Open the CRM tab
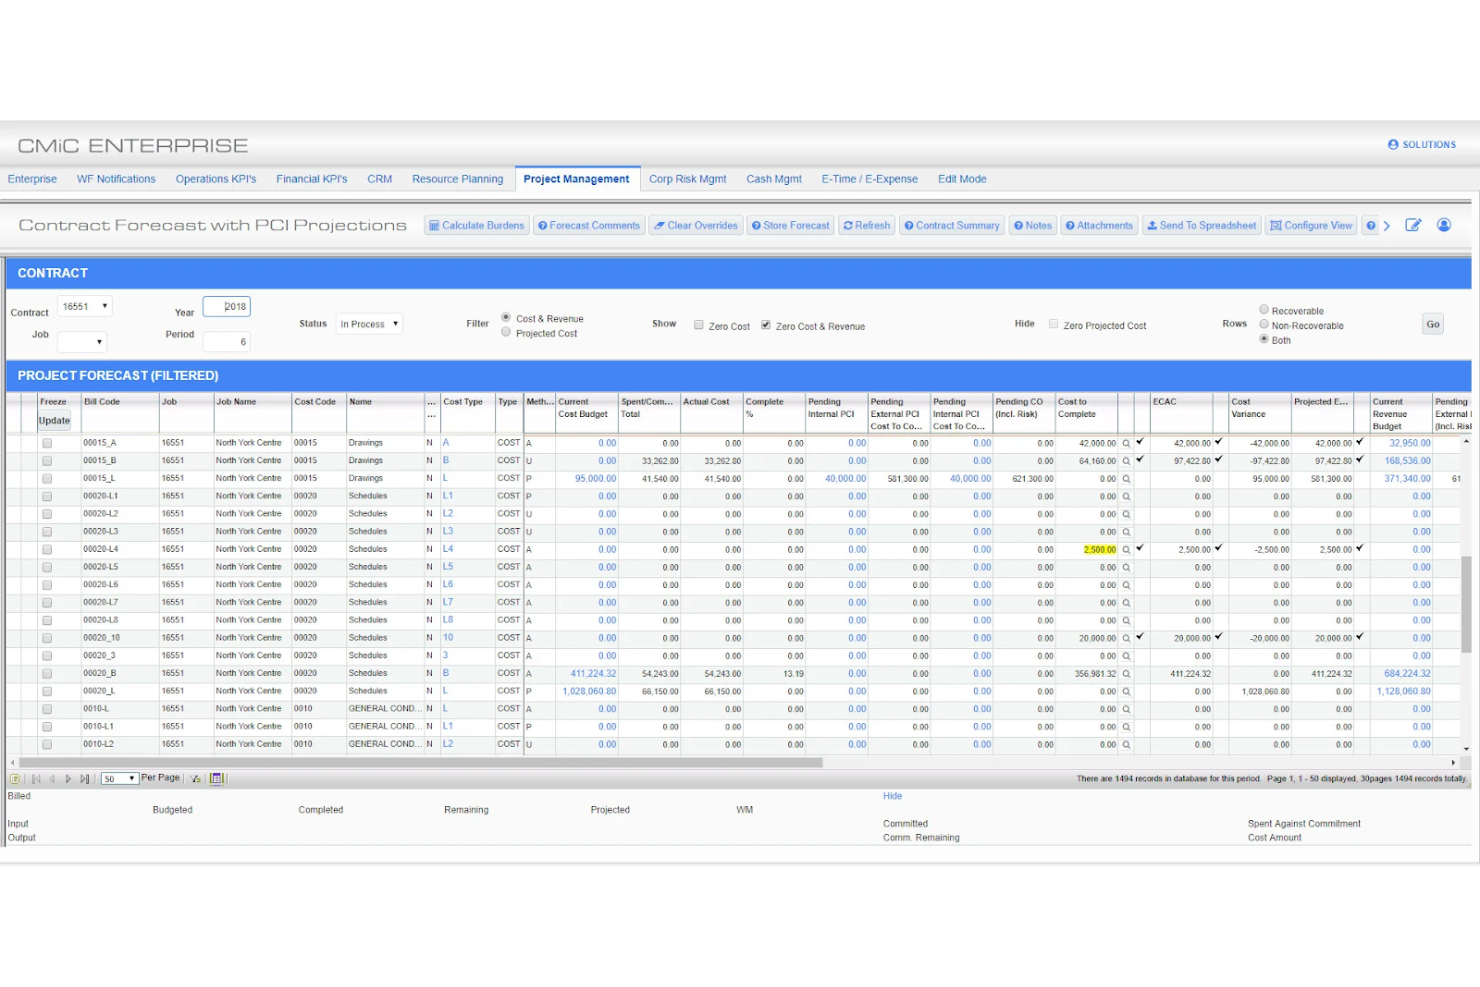This screenshot has width=1480, height=987. (x=380, y=179)
